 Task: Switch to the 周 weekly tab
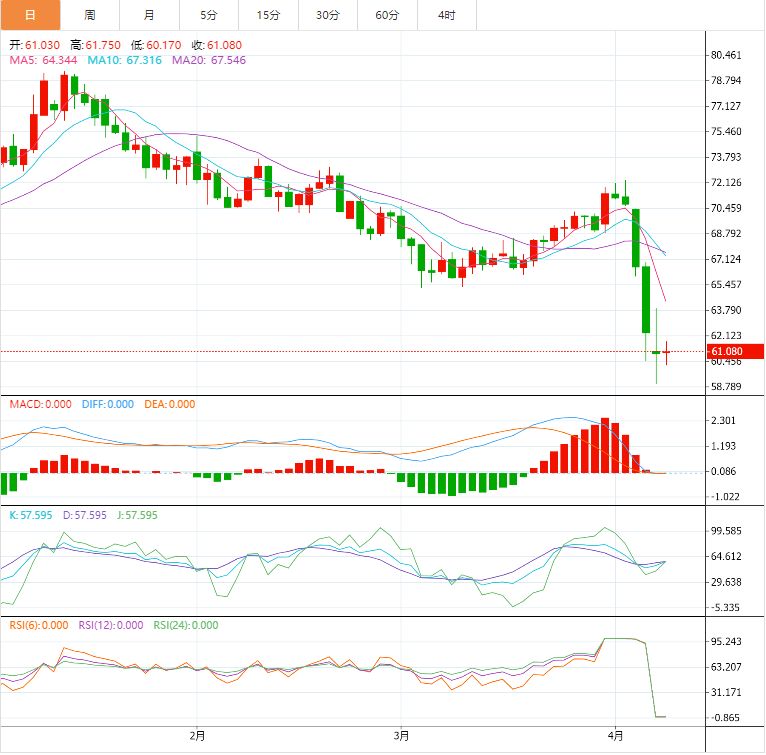click(90, 15)
